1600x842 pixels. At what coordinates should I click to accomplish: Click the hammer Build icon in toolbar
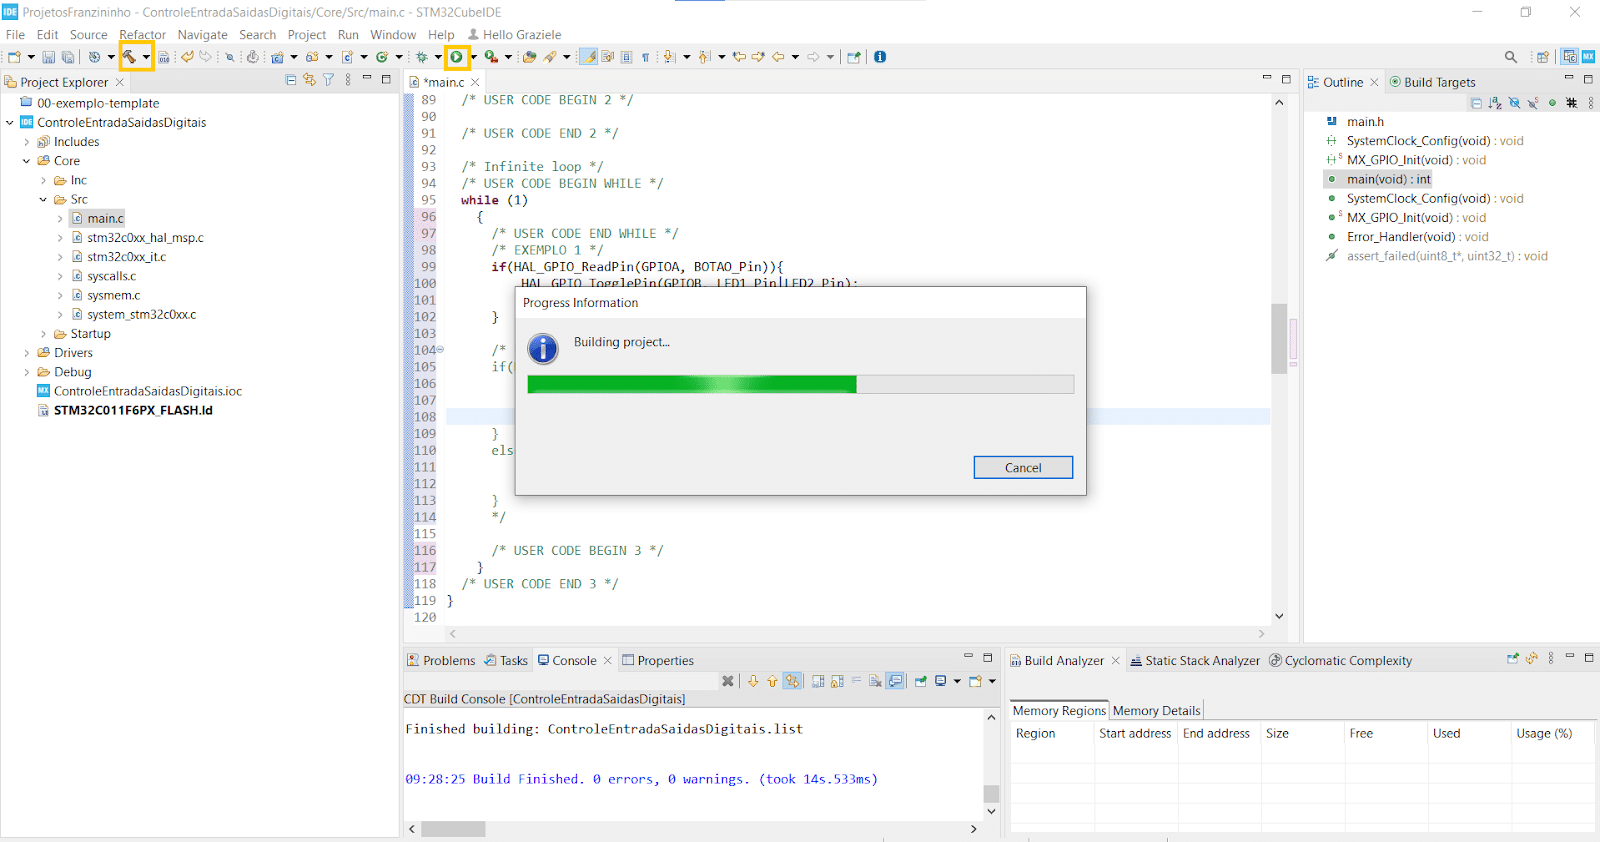[x=129, y=57]
